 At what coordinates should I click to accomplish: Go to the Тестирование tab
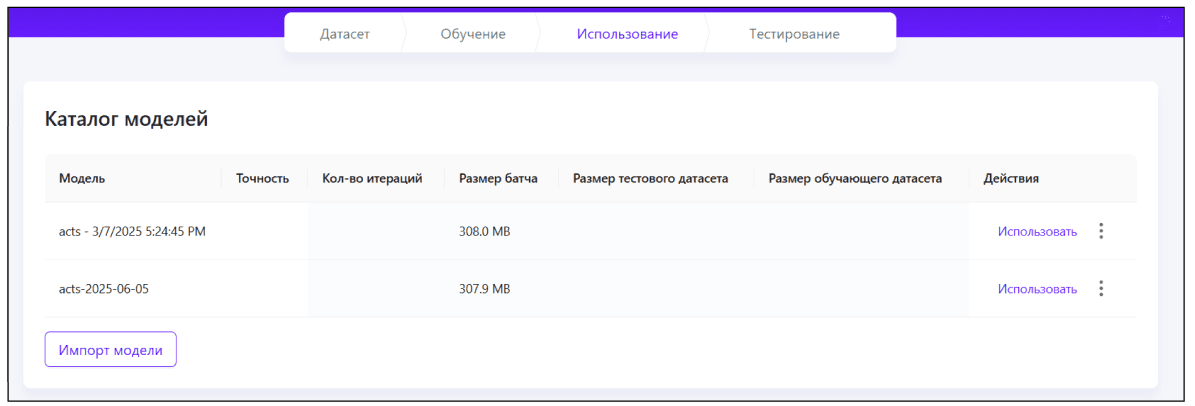click(x=794, y=34)
